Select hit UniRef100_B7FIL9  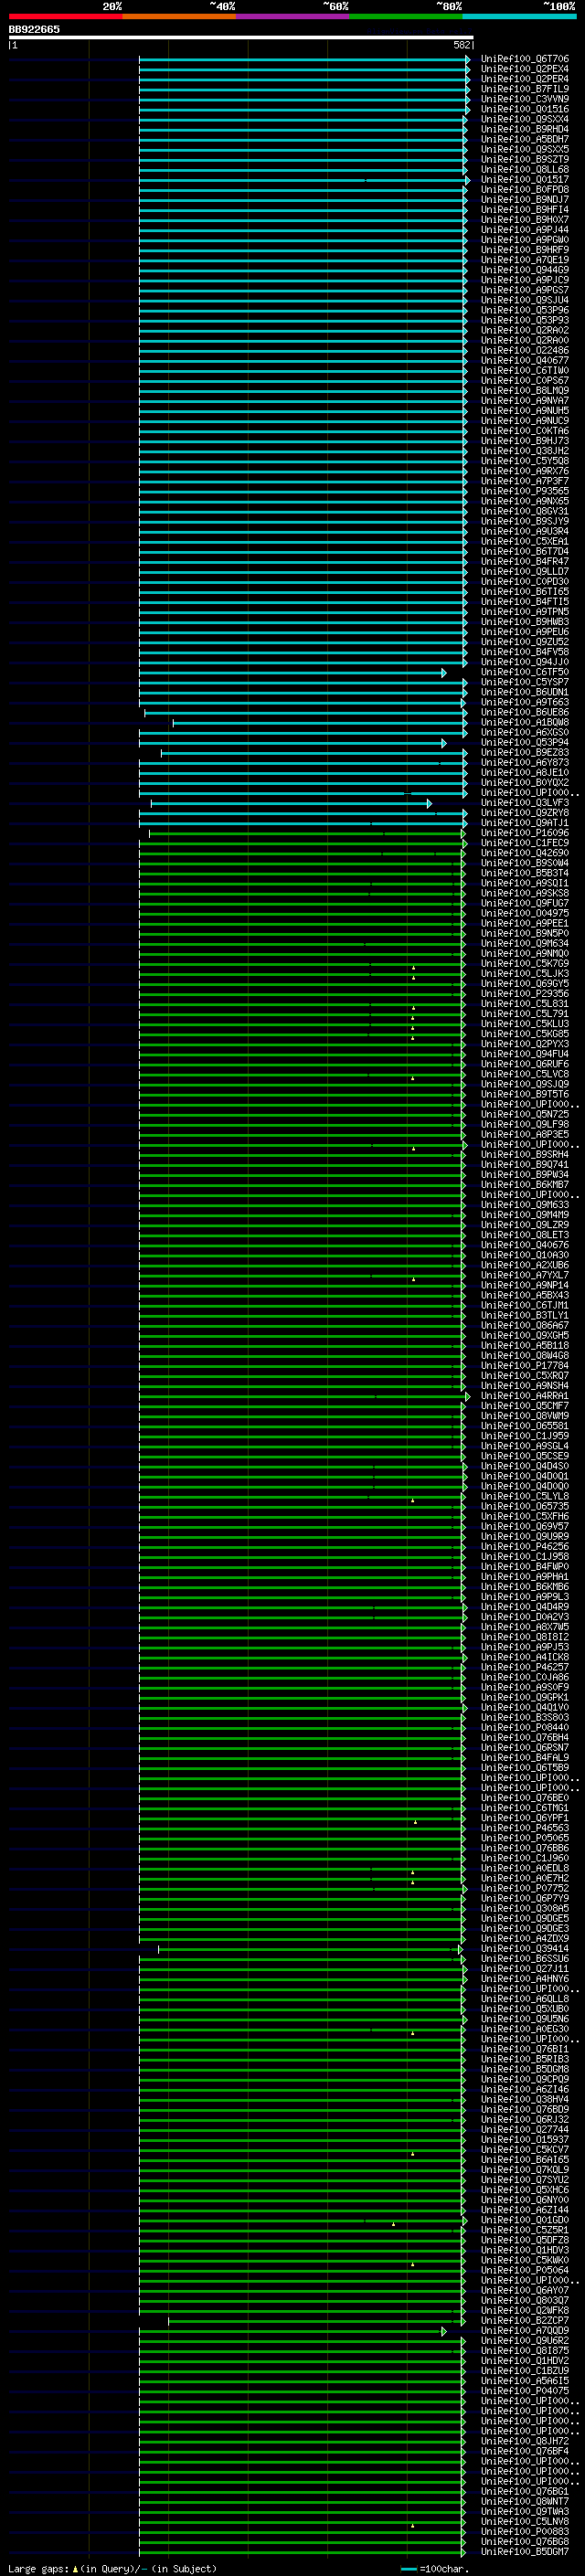coord(525,89)
